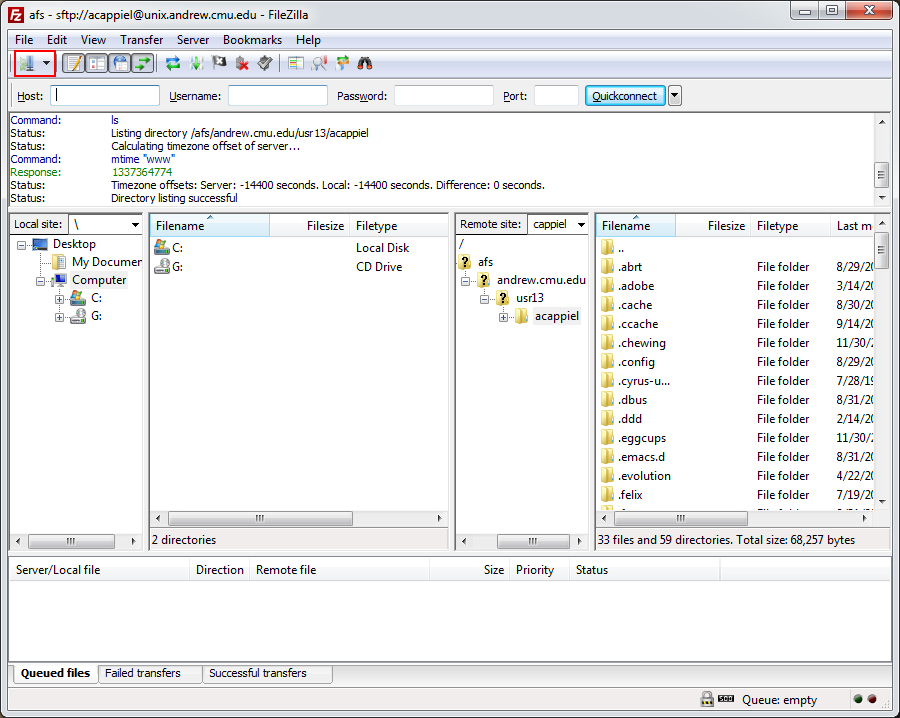This screenshot has width=900, height=718.
Task: Collapse the usr13 remote tree node
Action: point(484,299)
